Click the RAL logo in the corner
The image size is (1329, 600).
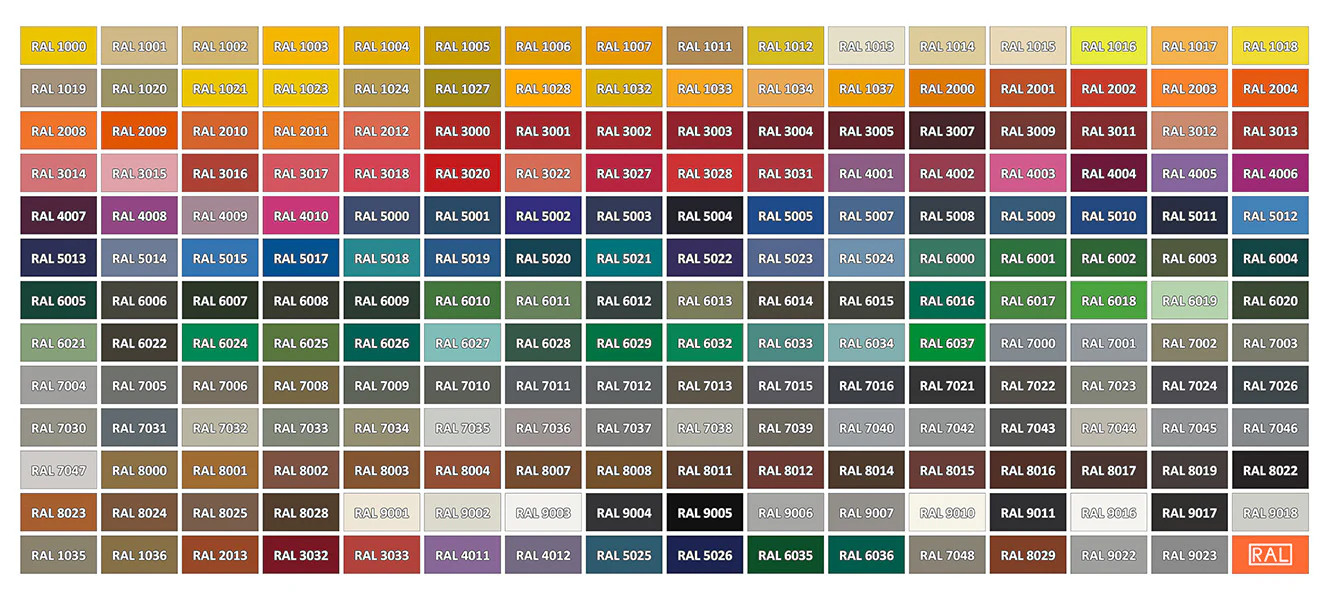1270,555
